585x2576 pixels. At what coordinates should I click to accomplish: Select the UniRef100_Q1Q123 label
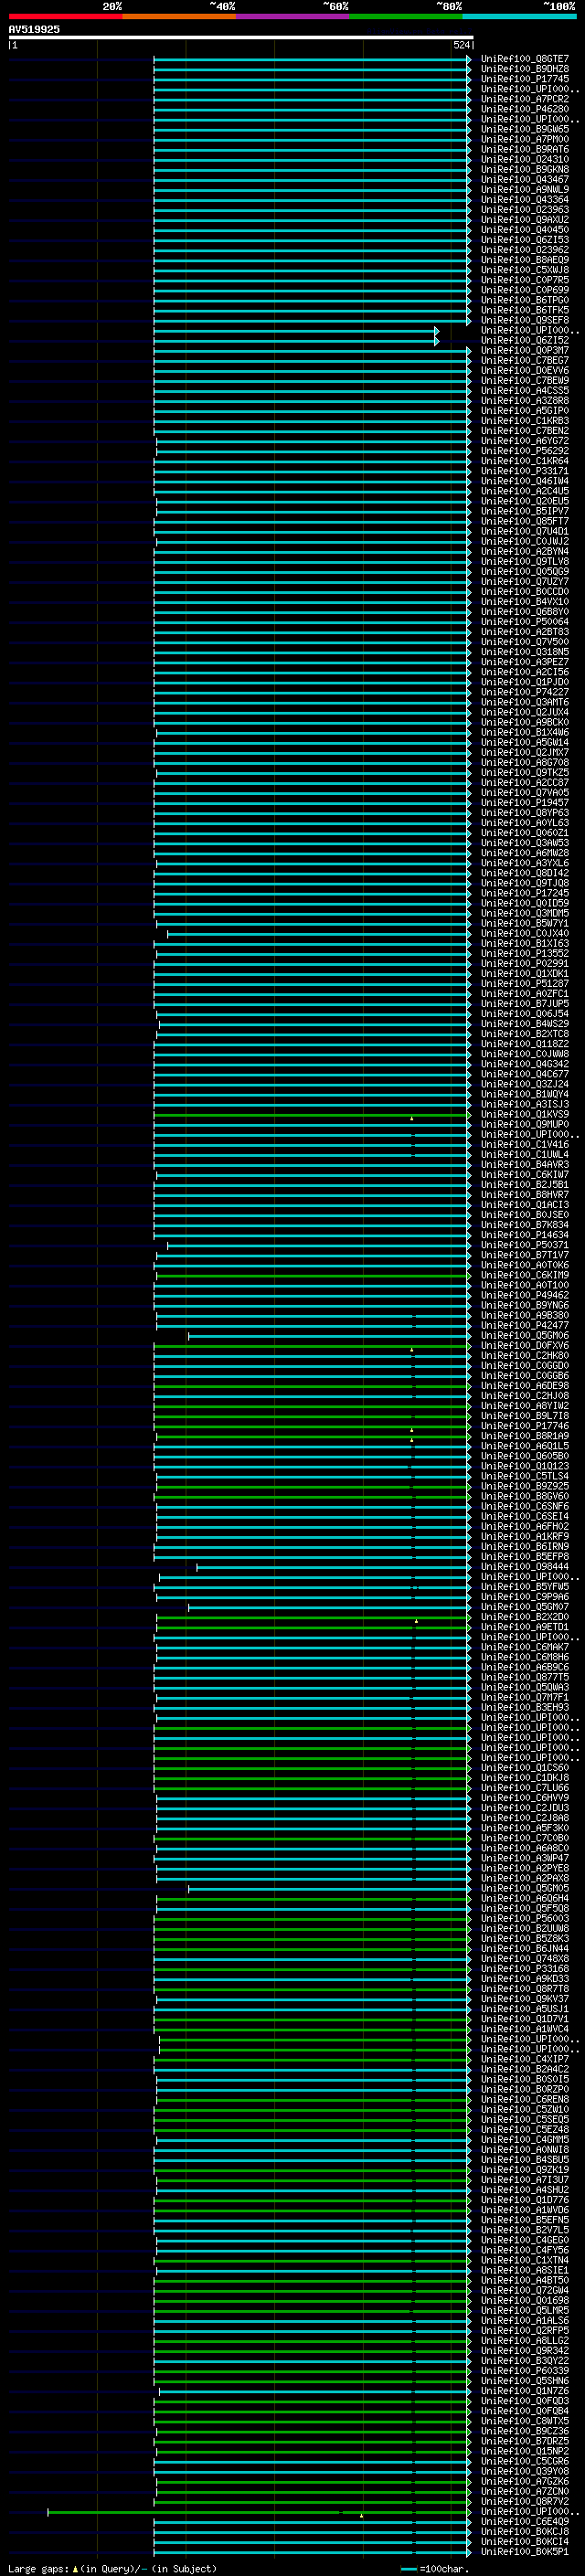click(x=525, y=1466)
